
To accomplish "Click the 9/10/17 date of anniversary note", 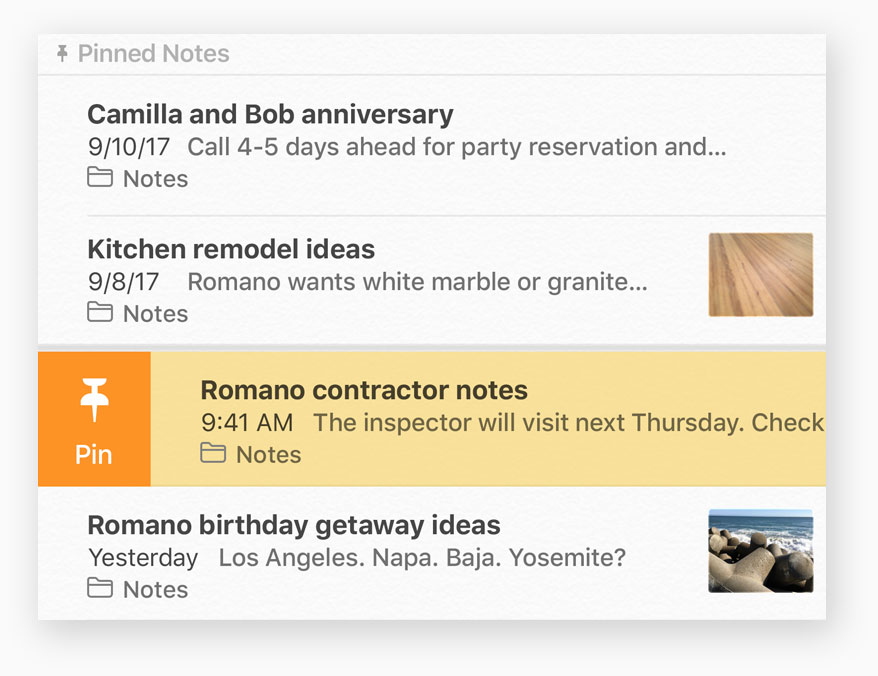I will 129,147.
